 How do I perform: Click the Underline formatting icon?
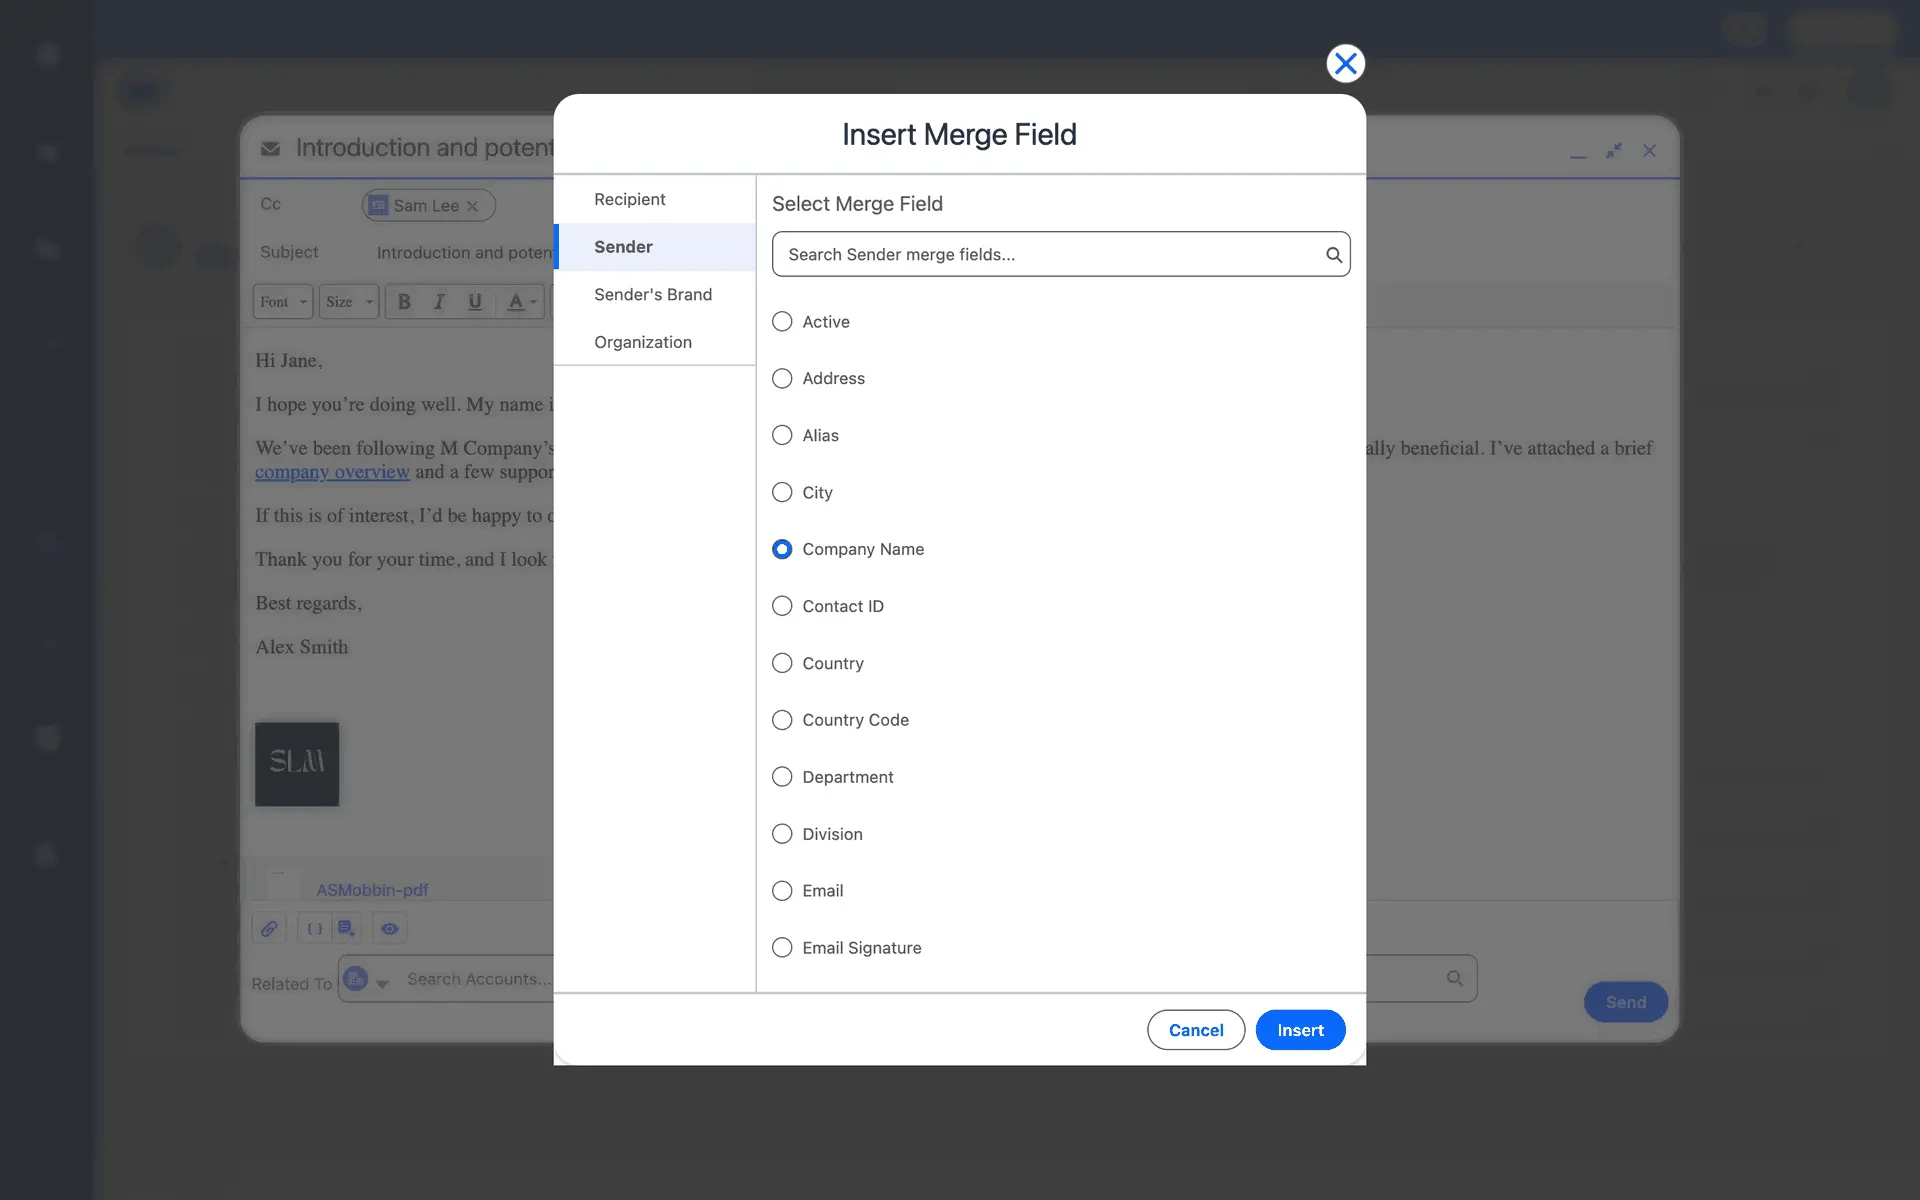(x=475, y=302)
